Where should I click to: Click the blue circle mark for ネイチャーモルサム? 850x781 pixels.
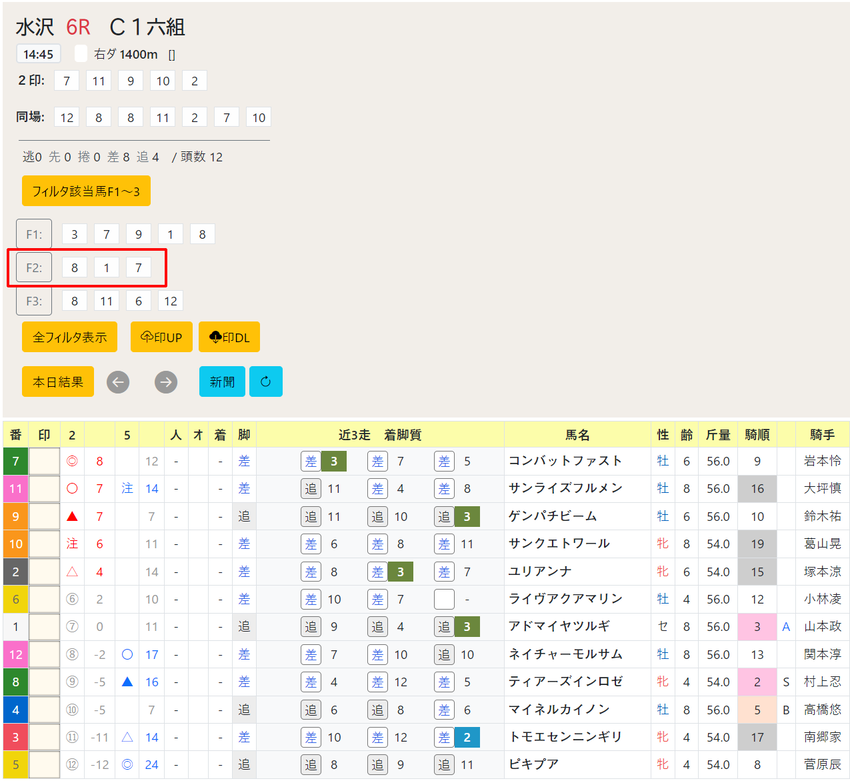pyautogui.click(x=127, y=654)
